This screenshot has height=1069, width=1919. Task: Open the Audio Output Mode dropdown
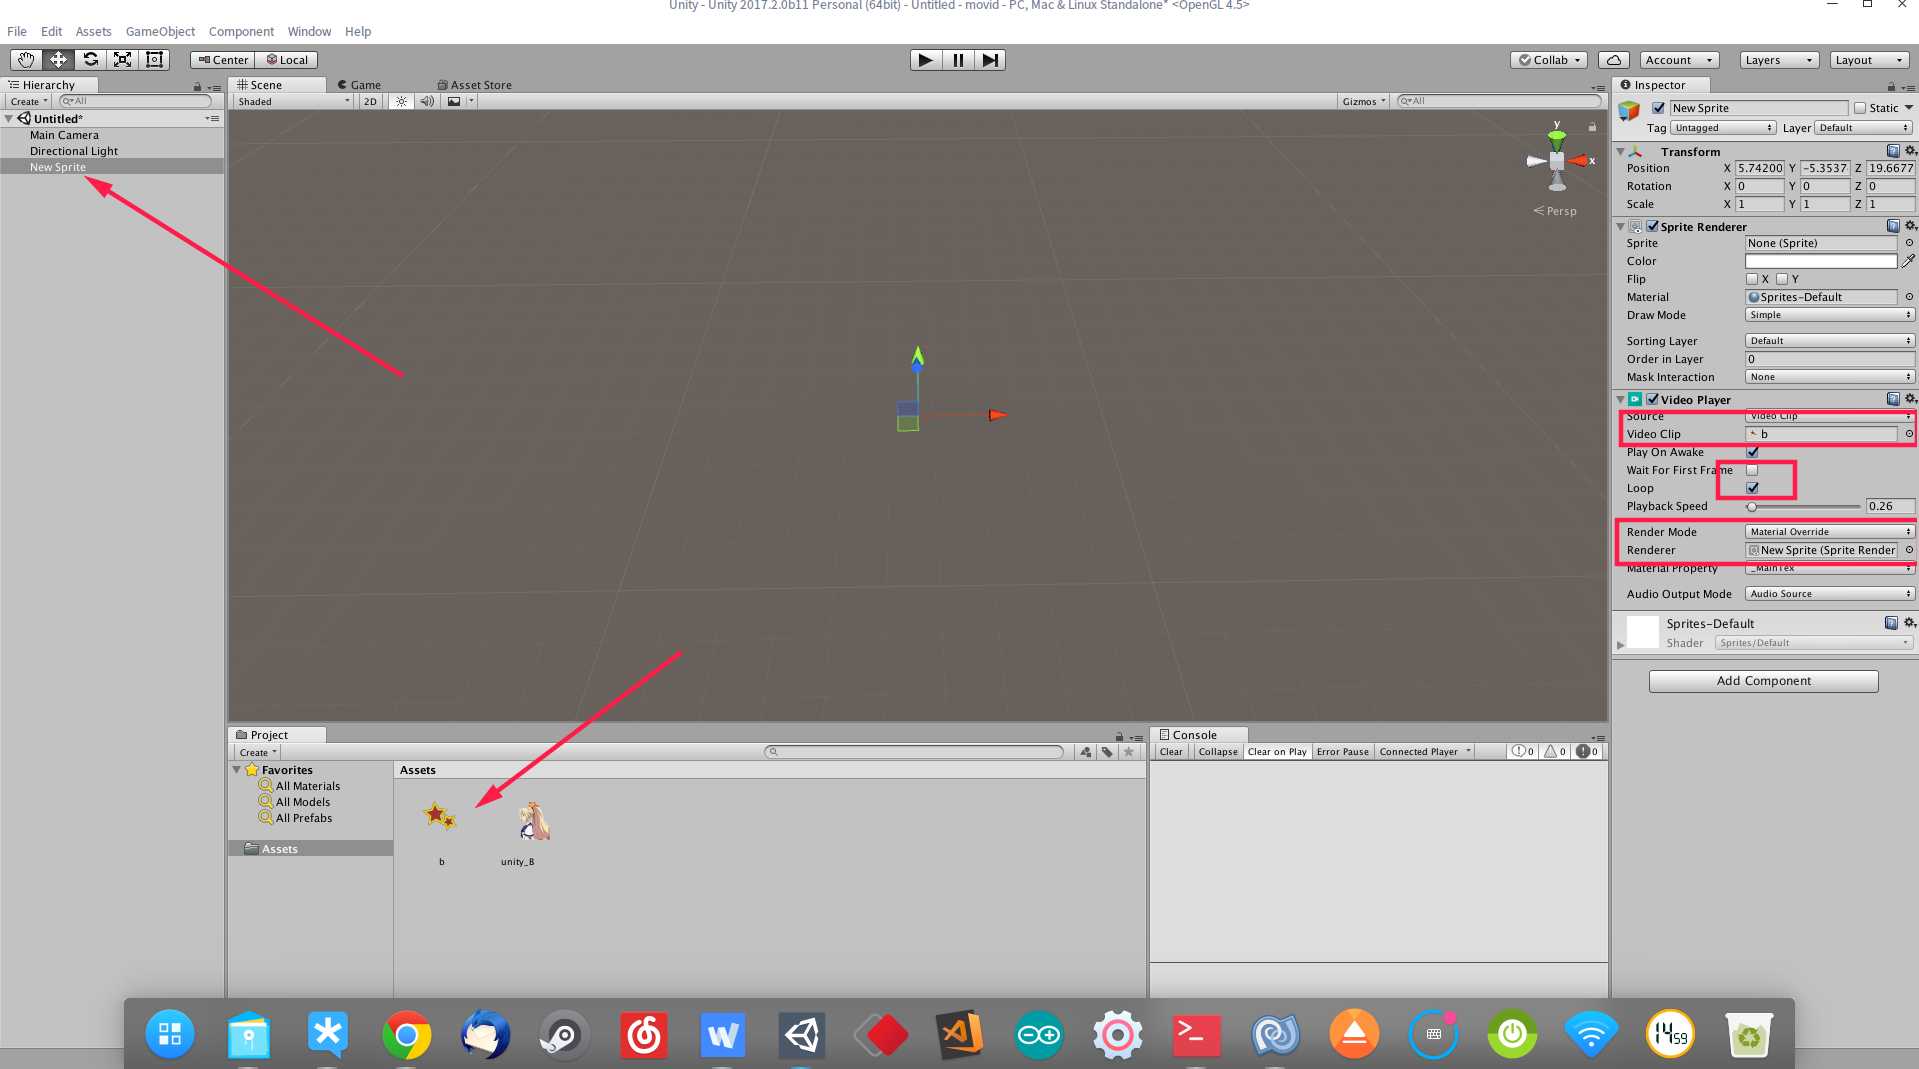(x=1830, y=594)
